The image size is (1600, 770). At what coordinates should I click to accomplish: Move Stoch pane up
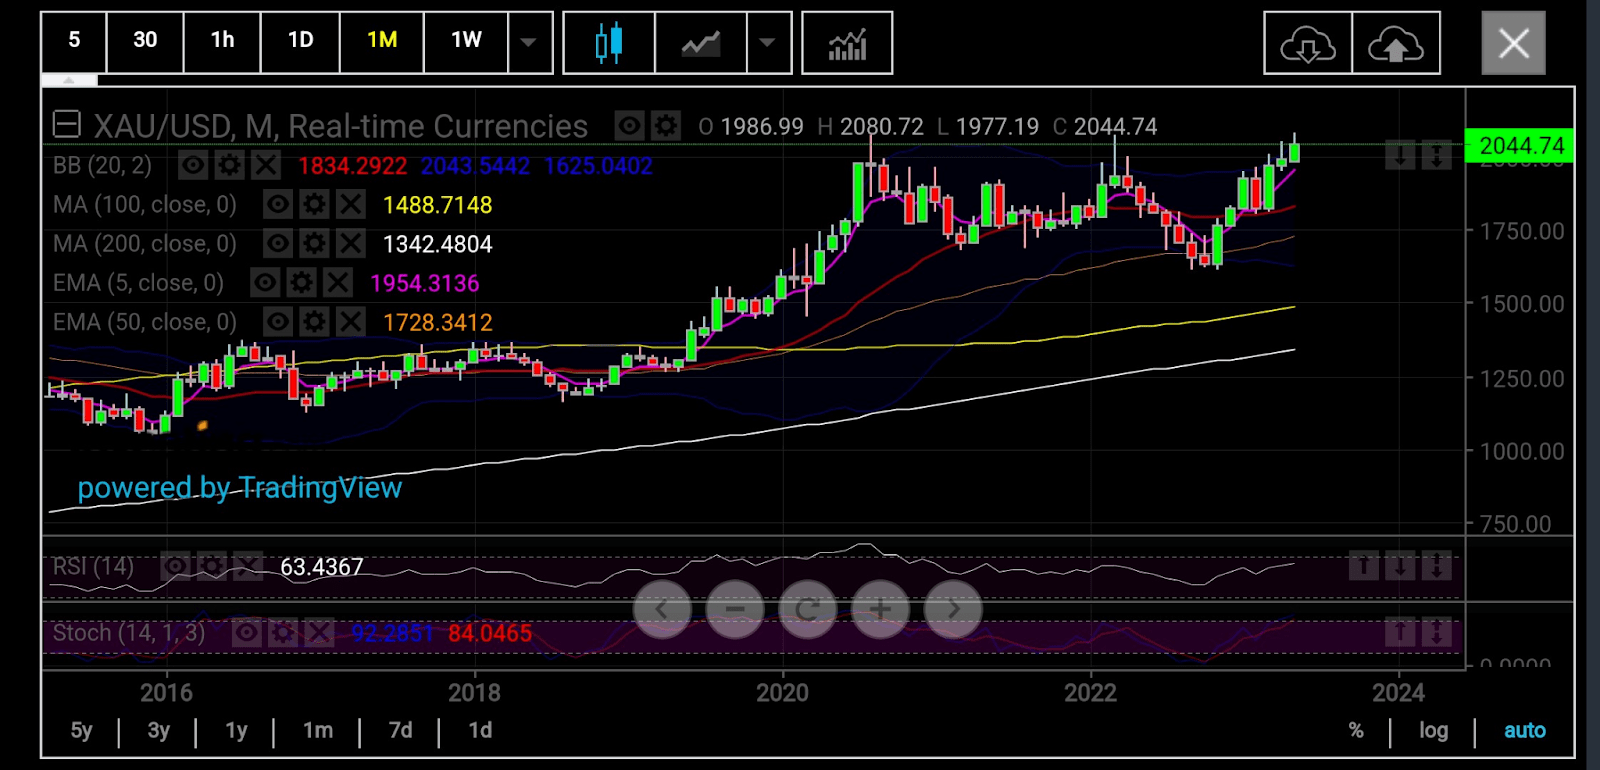[x=1400, y=632]
